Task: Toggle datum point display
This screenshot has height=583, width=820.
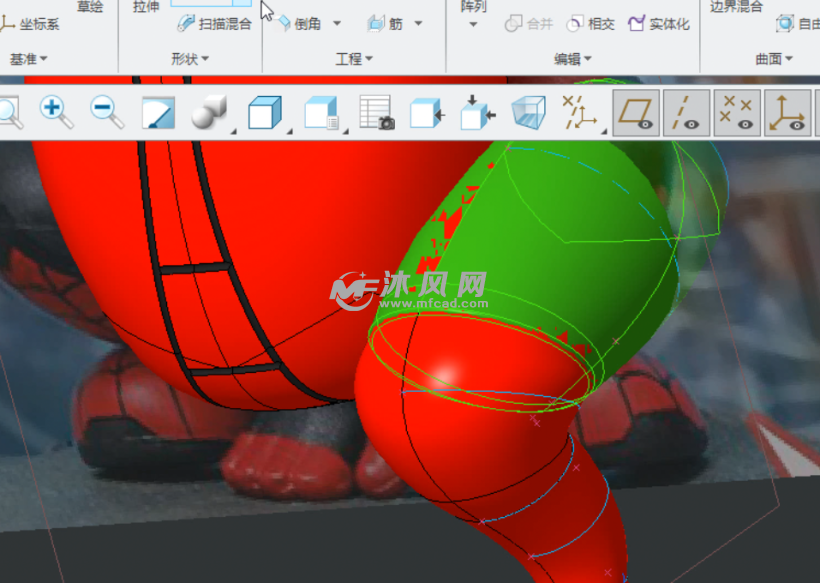Action: tap(736, 112)
